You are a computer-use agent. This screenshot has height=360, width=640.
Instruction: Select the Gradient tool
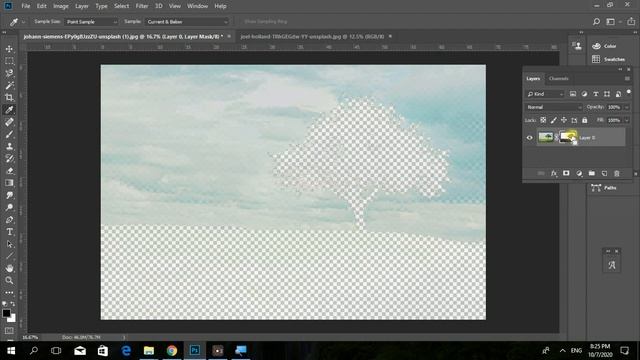click(9, 183)
